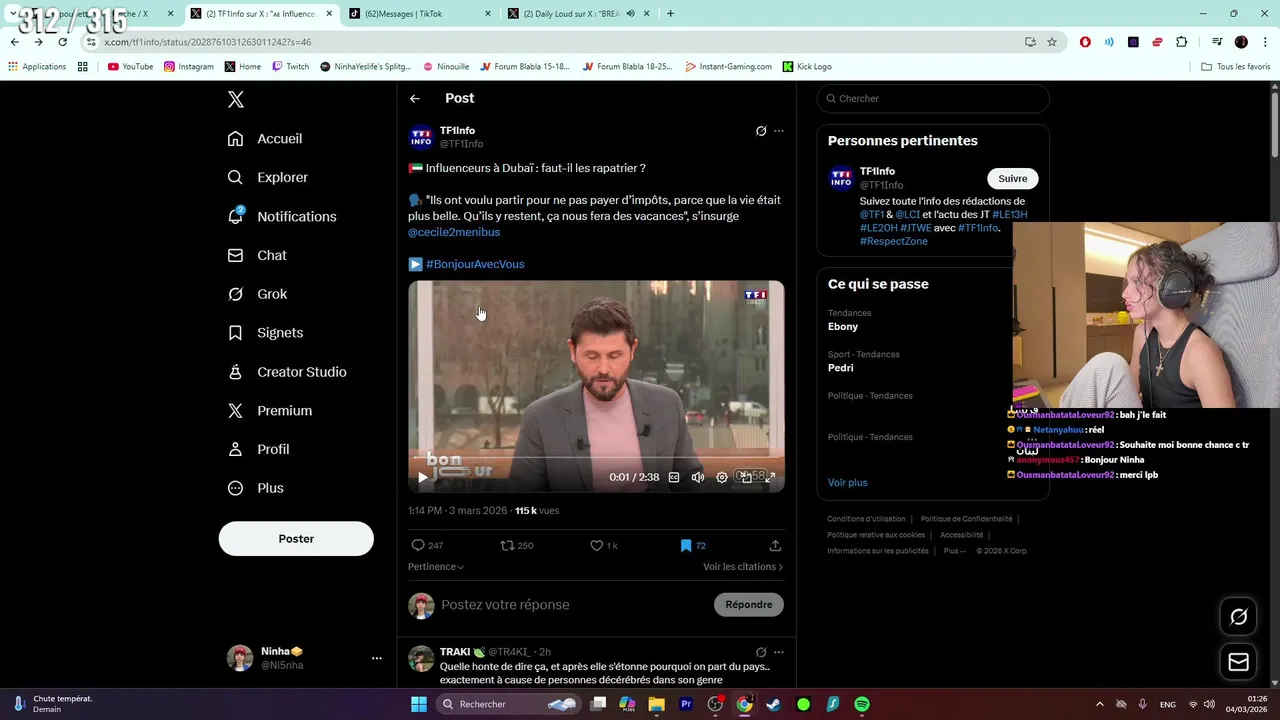The width and height of the screenshot is (1280, 720).
Task: Toggle video captions (CC)
Action: click(x=674, y=478)
